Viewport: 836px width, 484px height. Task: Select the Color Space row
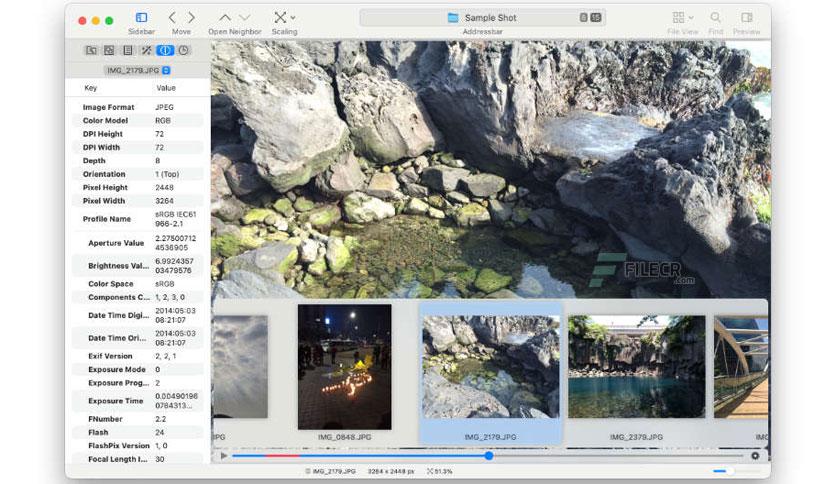pos(138,284)
